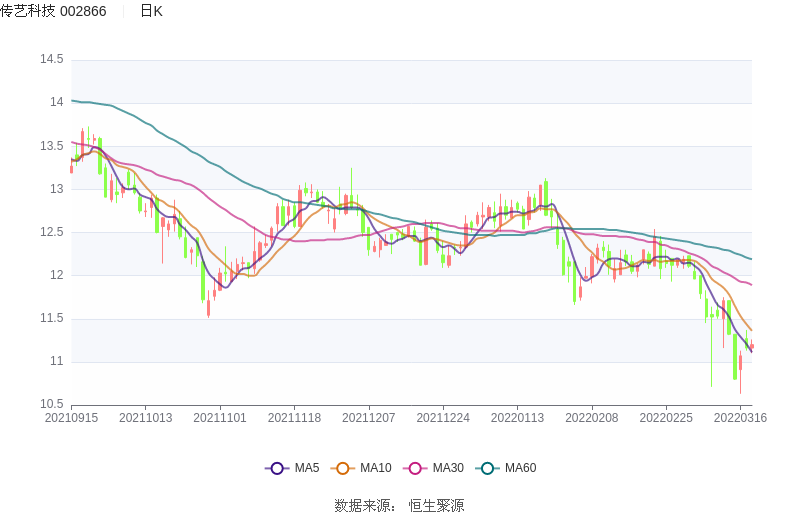Viewport: 800px width, 517px height.
Task: Click the 14.5 price label on y-axis
Action: coord(51,60)
